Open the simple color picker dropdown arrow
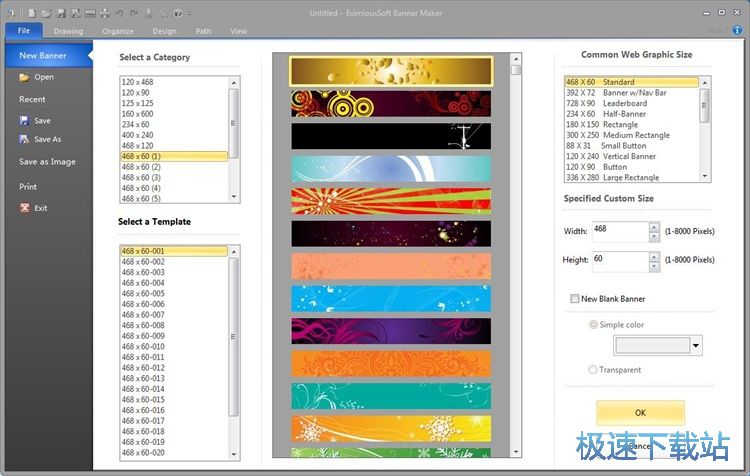Image resolution: width=750 pixels, height=476 pixels. pos(696,345)
